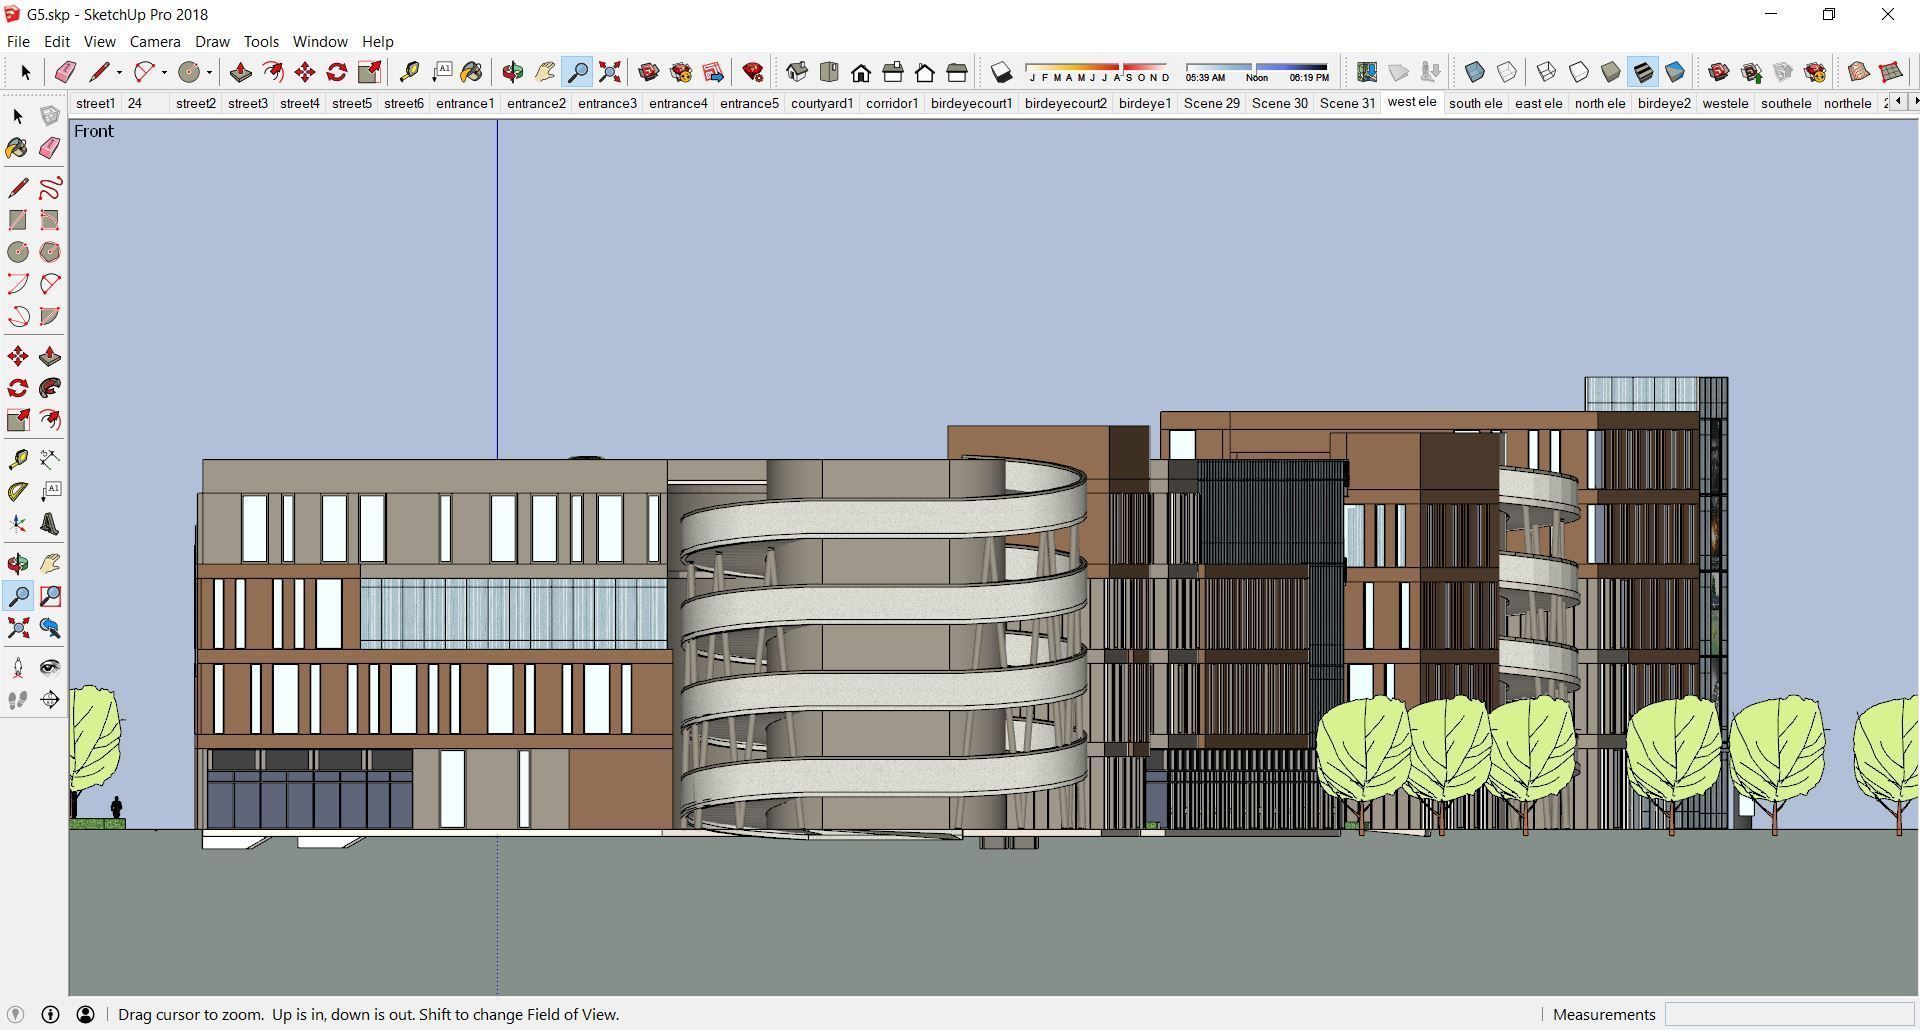Enable Shaded style
The height and width of the screenshot is (1030, 1920).
1611,72
